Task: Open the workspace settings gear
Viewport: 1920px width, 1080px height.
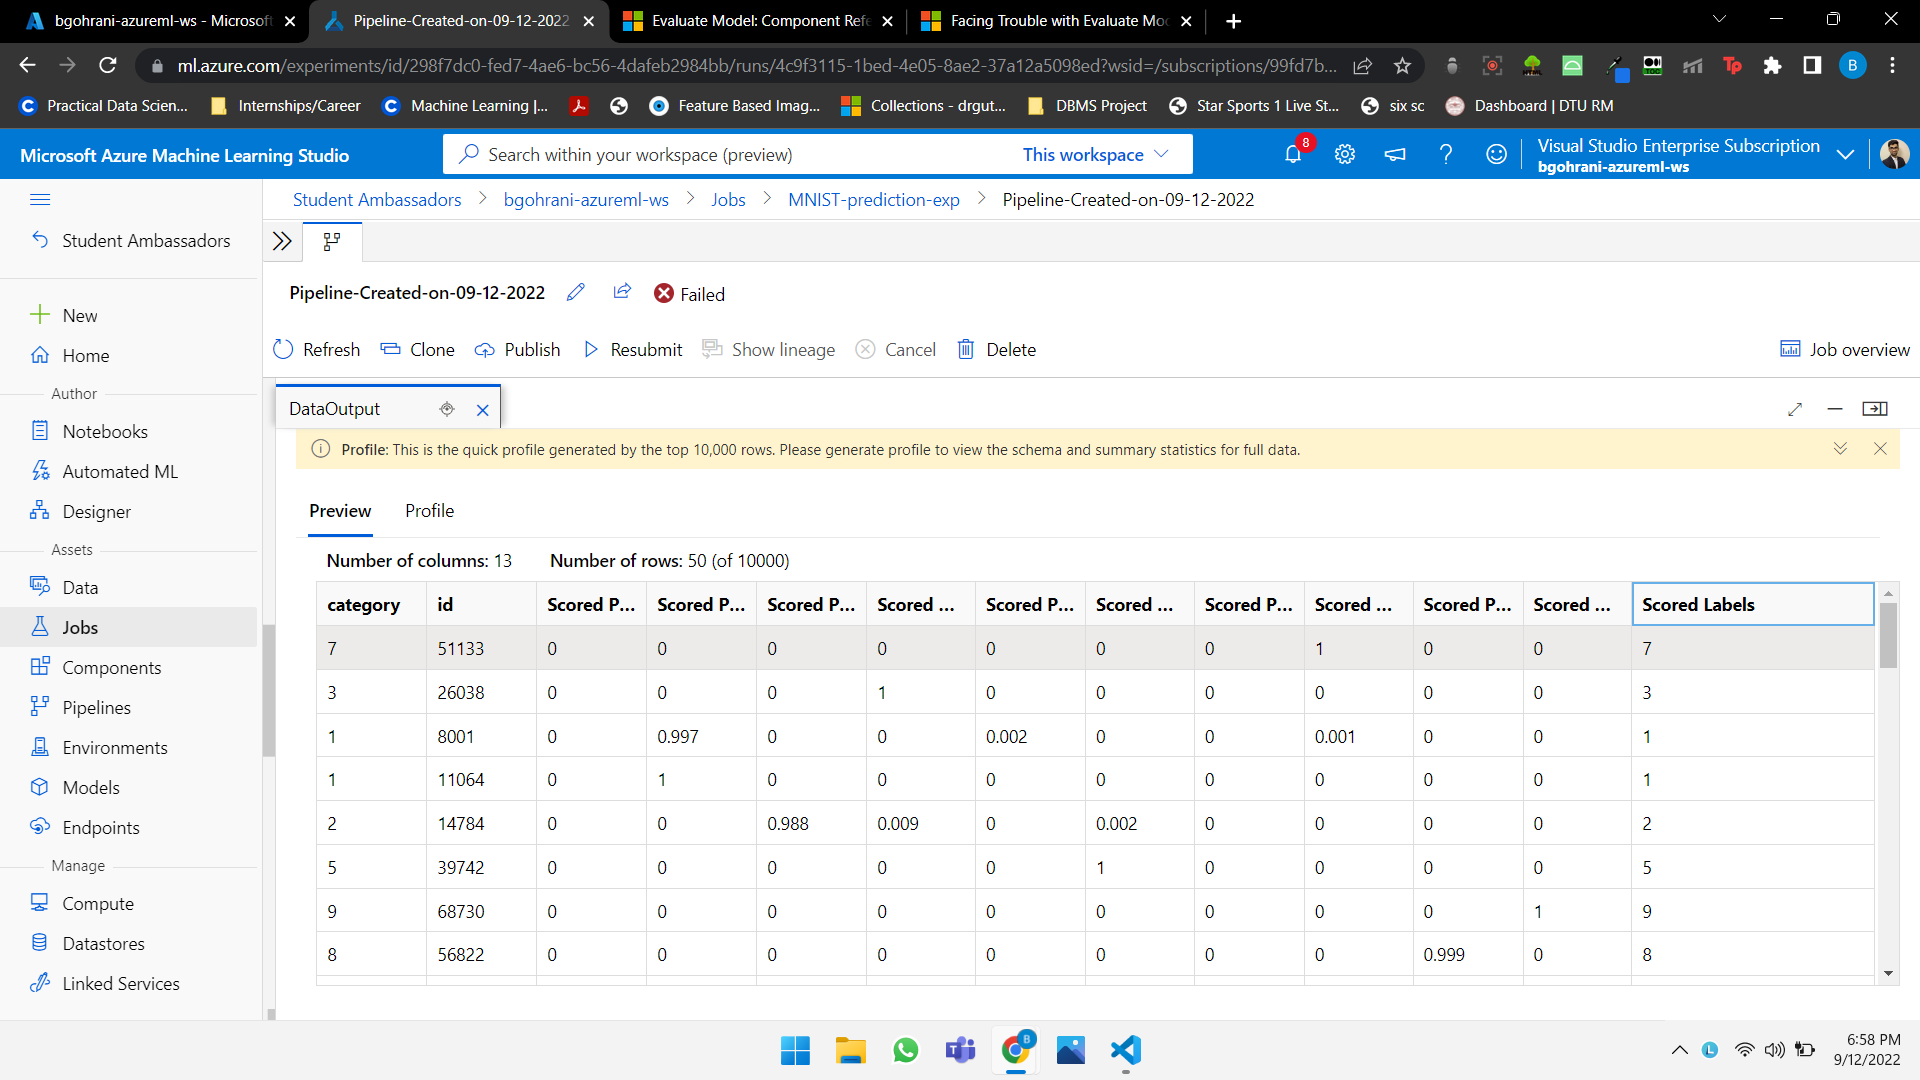Action: point(1344,154)
